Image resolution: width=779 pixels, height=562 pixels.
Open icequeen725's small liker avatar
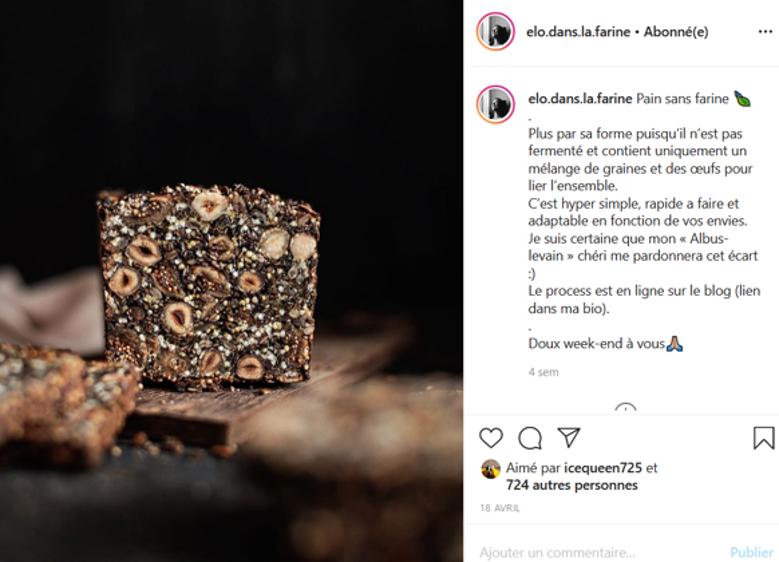(490, 469)
